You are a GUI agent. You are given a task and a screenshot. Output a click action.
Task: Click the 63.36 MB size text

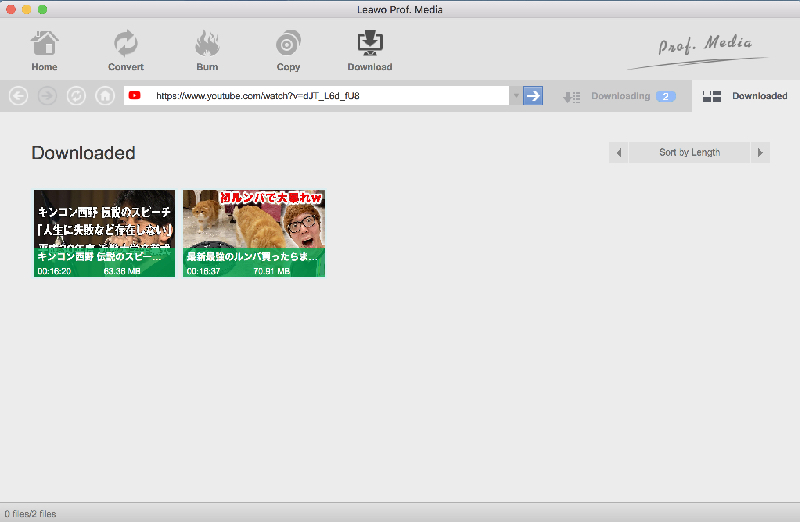coord(122,271)
